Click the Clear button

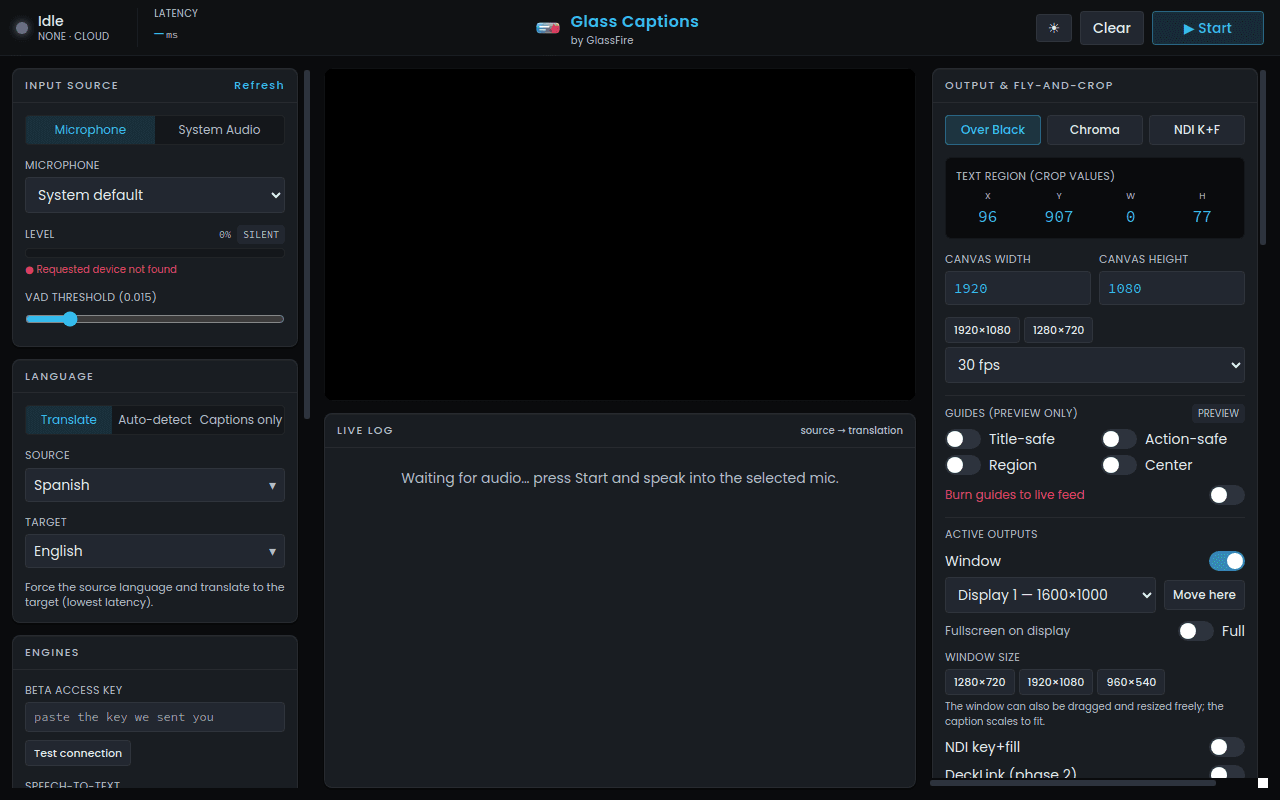[x=1112, y=28]
